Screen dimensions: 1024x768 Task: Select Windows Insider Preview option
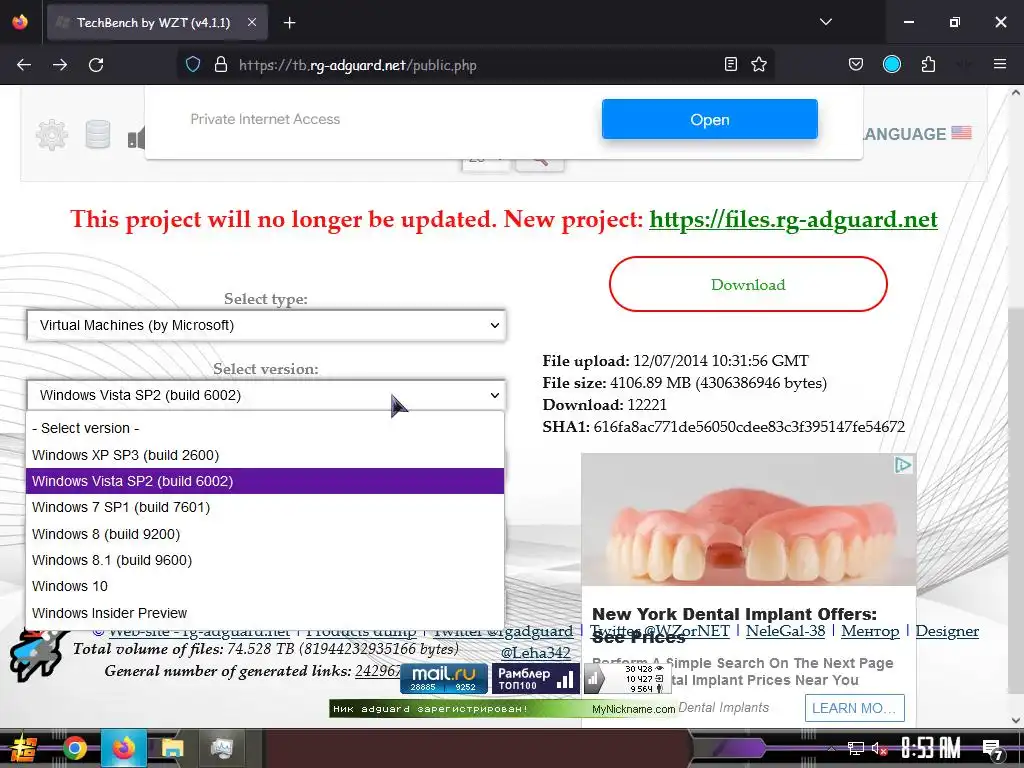point(265,613)
